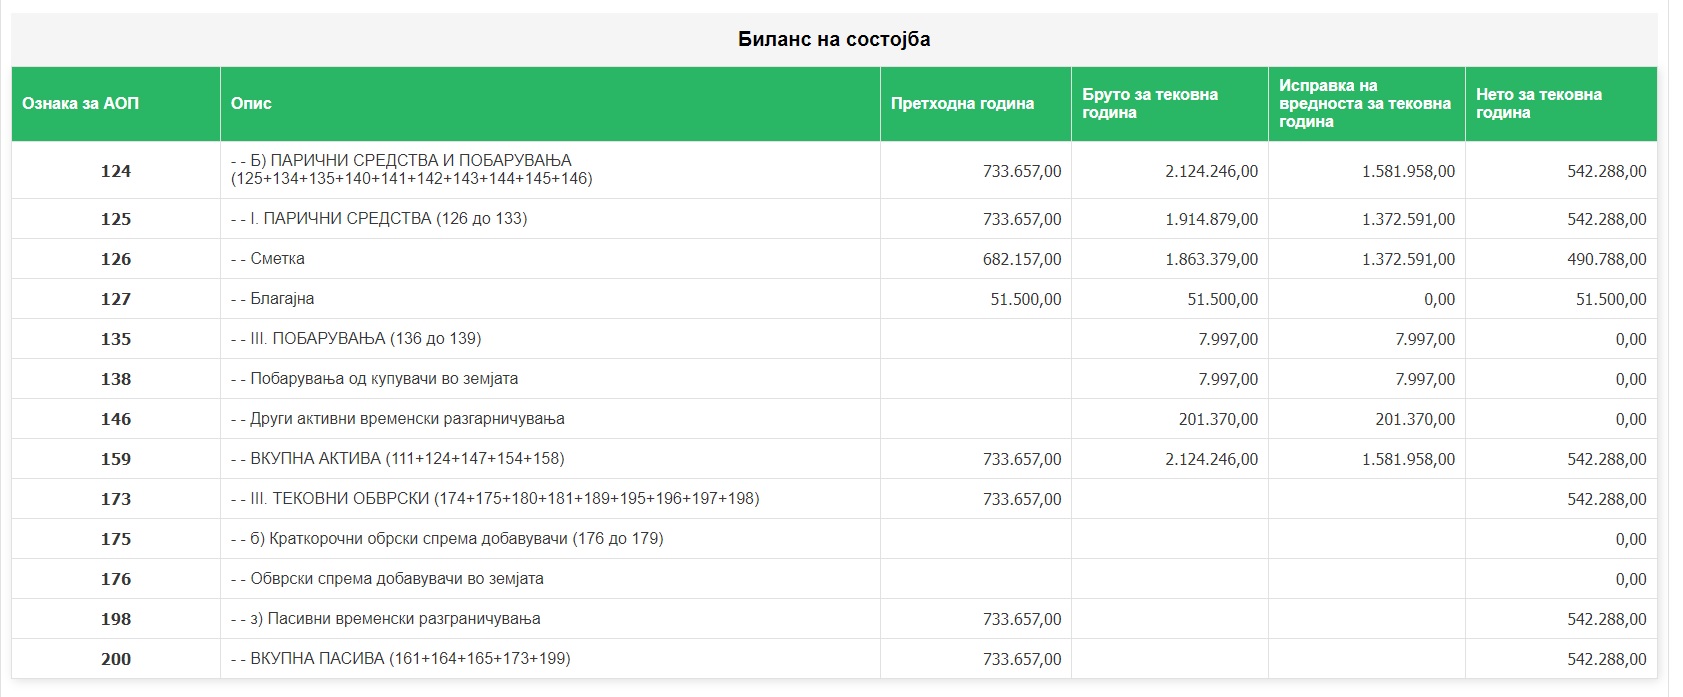Viewport: 1683px width, 697px height.
Task: Click gross value 201.370,00 in row 146
Action: pyautogui.click(x=1218, y=419)
